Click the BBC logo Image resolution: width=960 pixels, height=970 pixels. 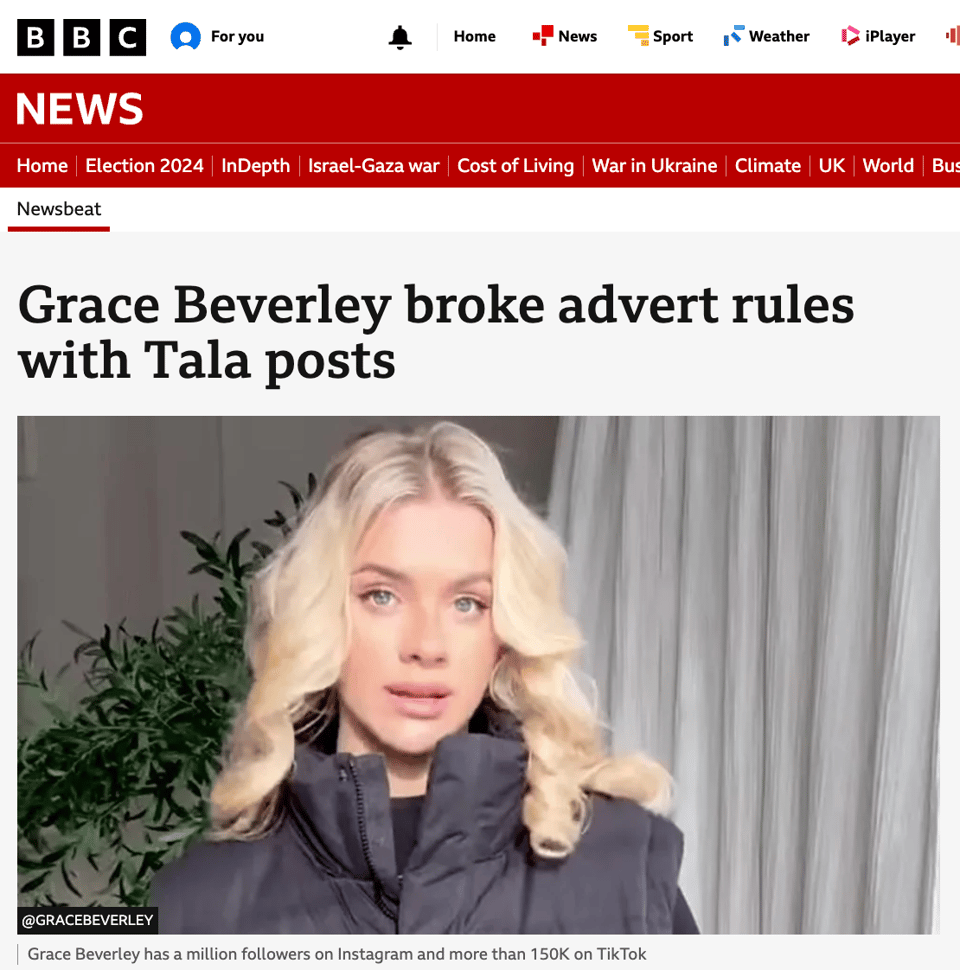click(x=81, y=37)
